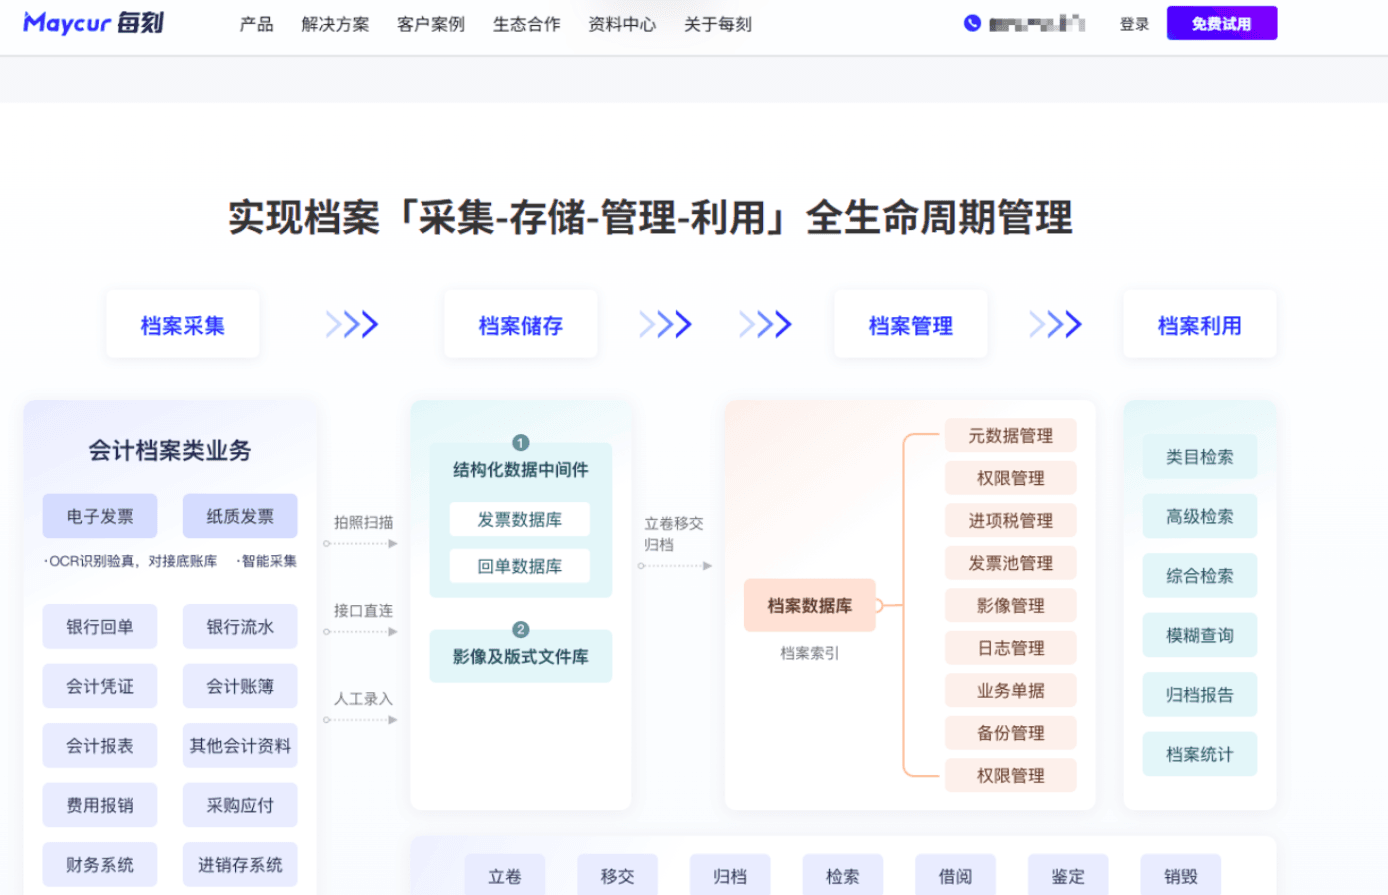Select the 档案储存 stage card
The image size is (1388, 895).
pyautogui.click(x=521, y=325)
